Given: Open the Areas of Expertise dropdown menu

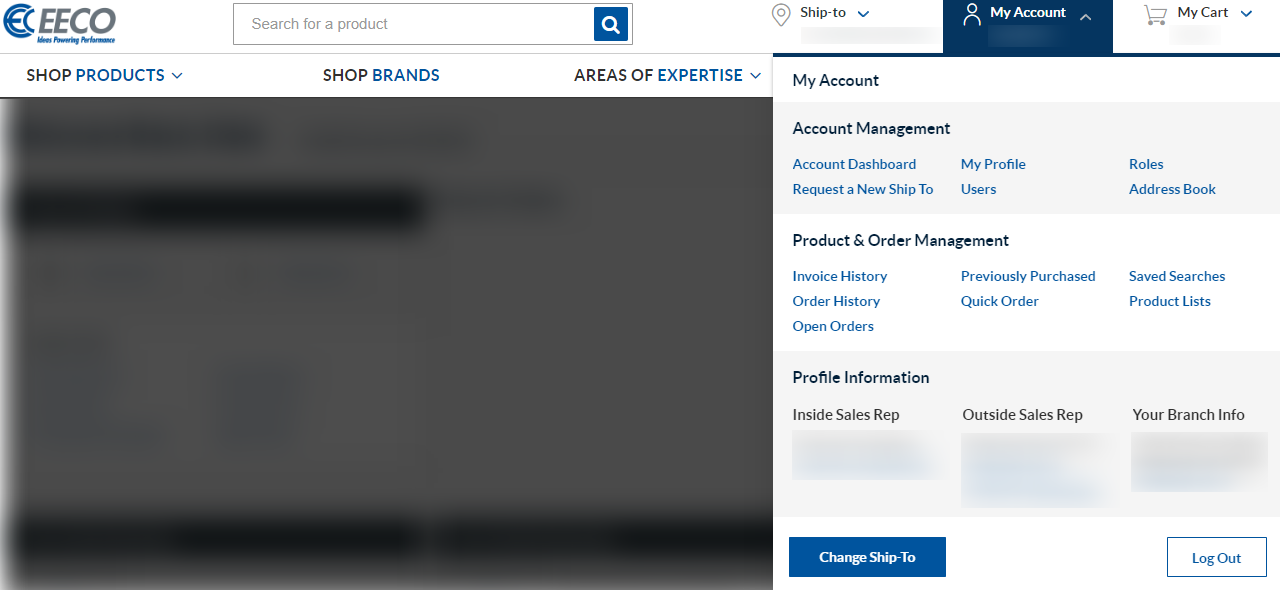Looking at the screenshot, I should 668,75.
